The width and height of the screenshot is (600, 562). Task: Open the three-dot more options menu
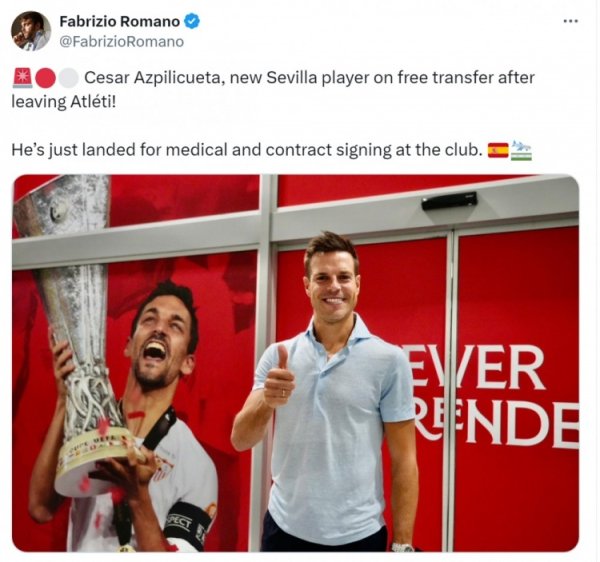pos(571,21)
